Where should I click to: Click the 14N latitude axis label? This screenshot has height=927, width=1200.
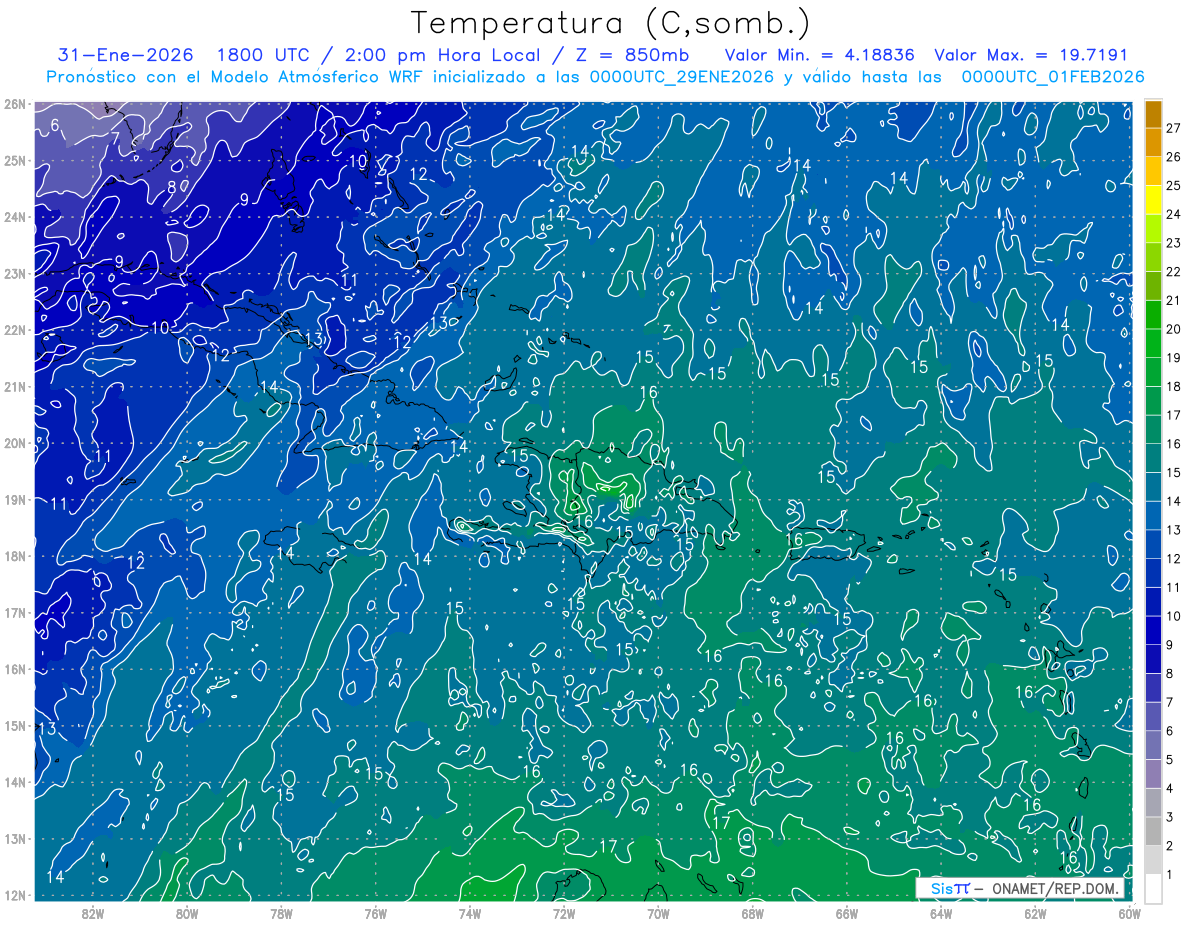tap(15, 782)
